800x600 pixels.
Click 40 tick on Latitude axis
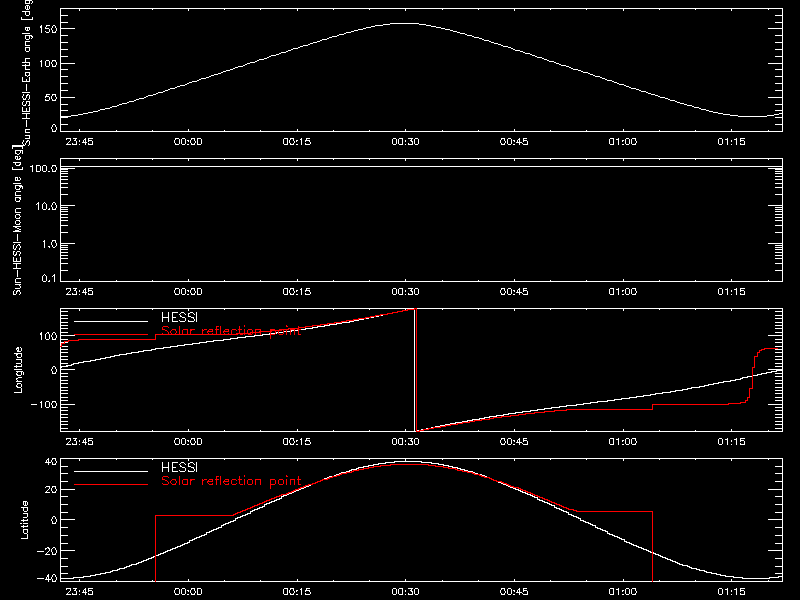[x=51, y=462]
